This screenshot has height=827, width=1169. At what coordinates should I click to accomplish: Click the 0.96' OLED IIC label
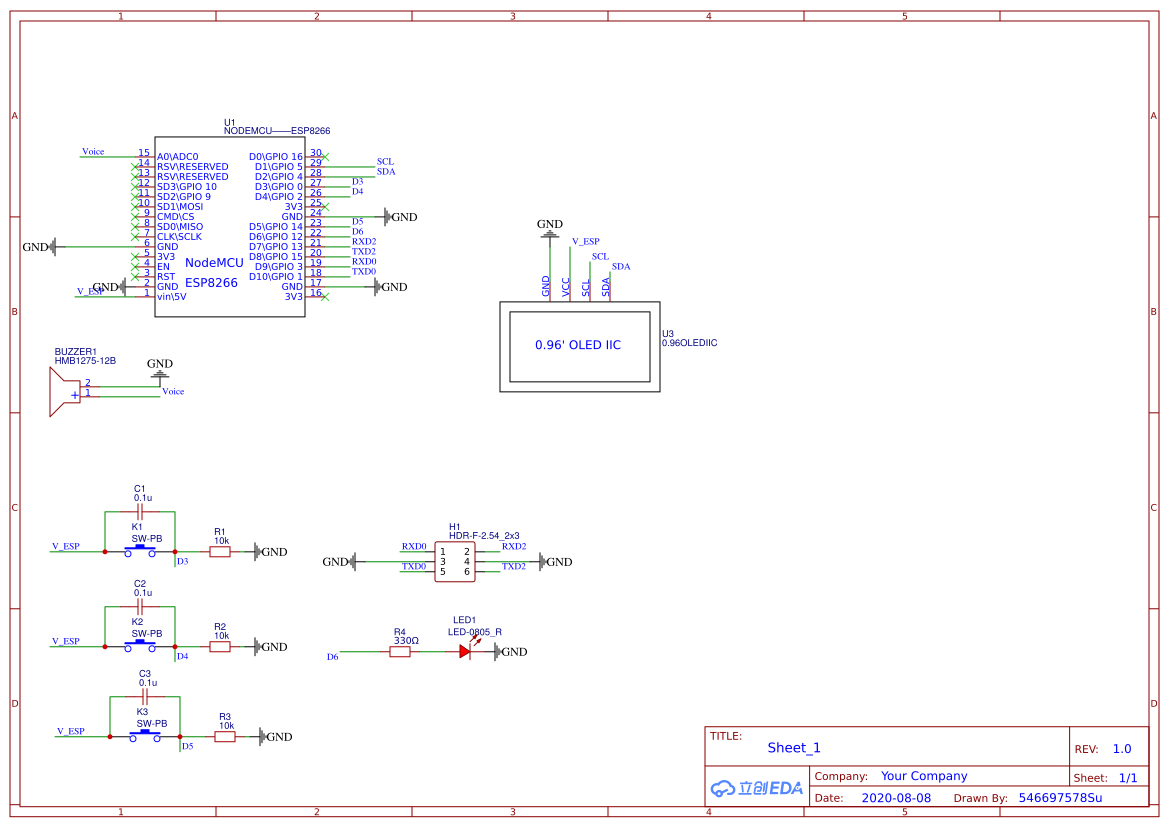(x=578, y=345)
